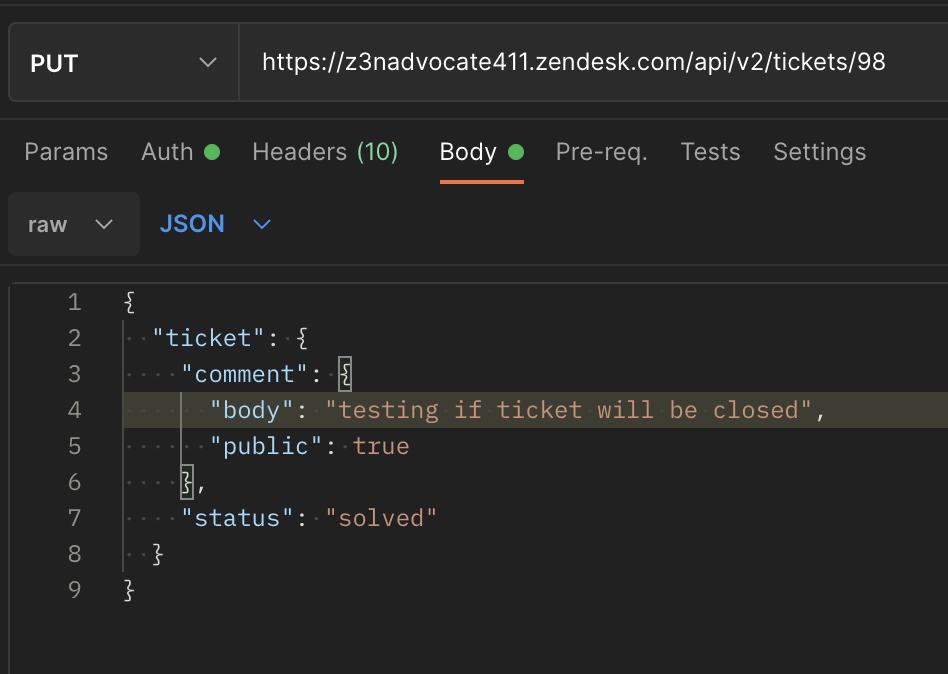Click the green dot beside Auth
Image resolution: width=948 pixels, height=674 pixels.
pos(212,153)
